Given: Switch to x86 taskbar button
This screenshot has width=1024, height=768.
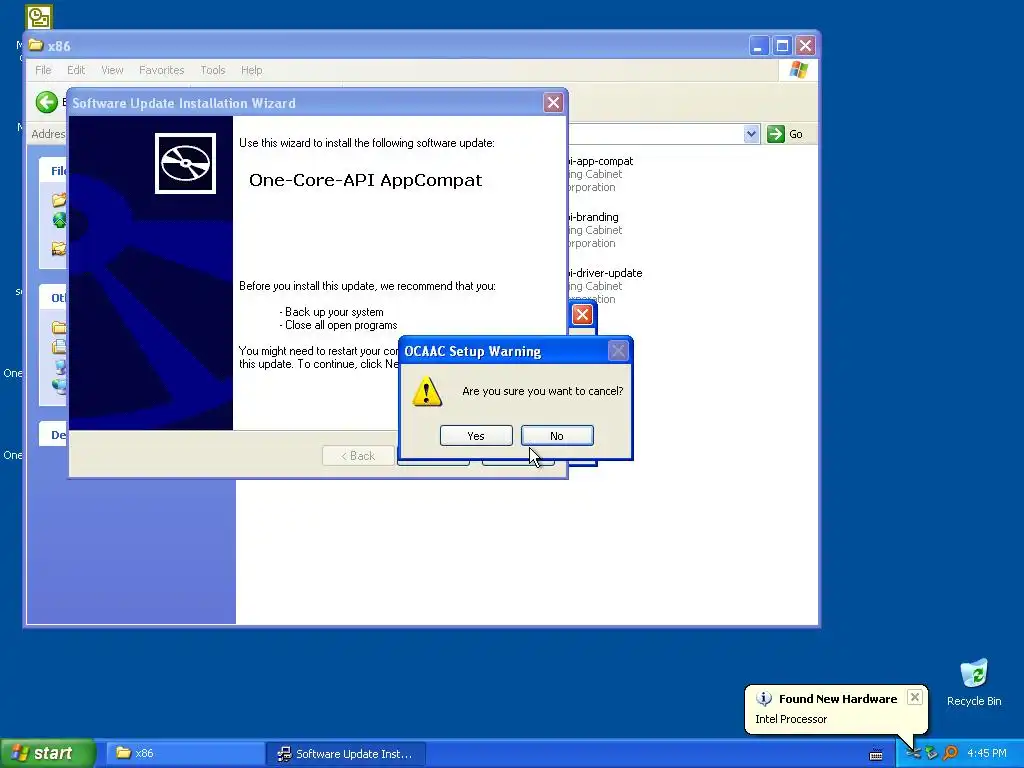Looking at the screenshot, I should click(x=185, y=754).
